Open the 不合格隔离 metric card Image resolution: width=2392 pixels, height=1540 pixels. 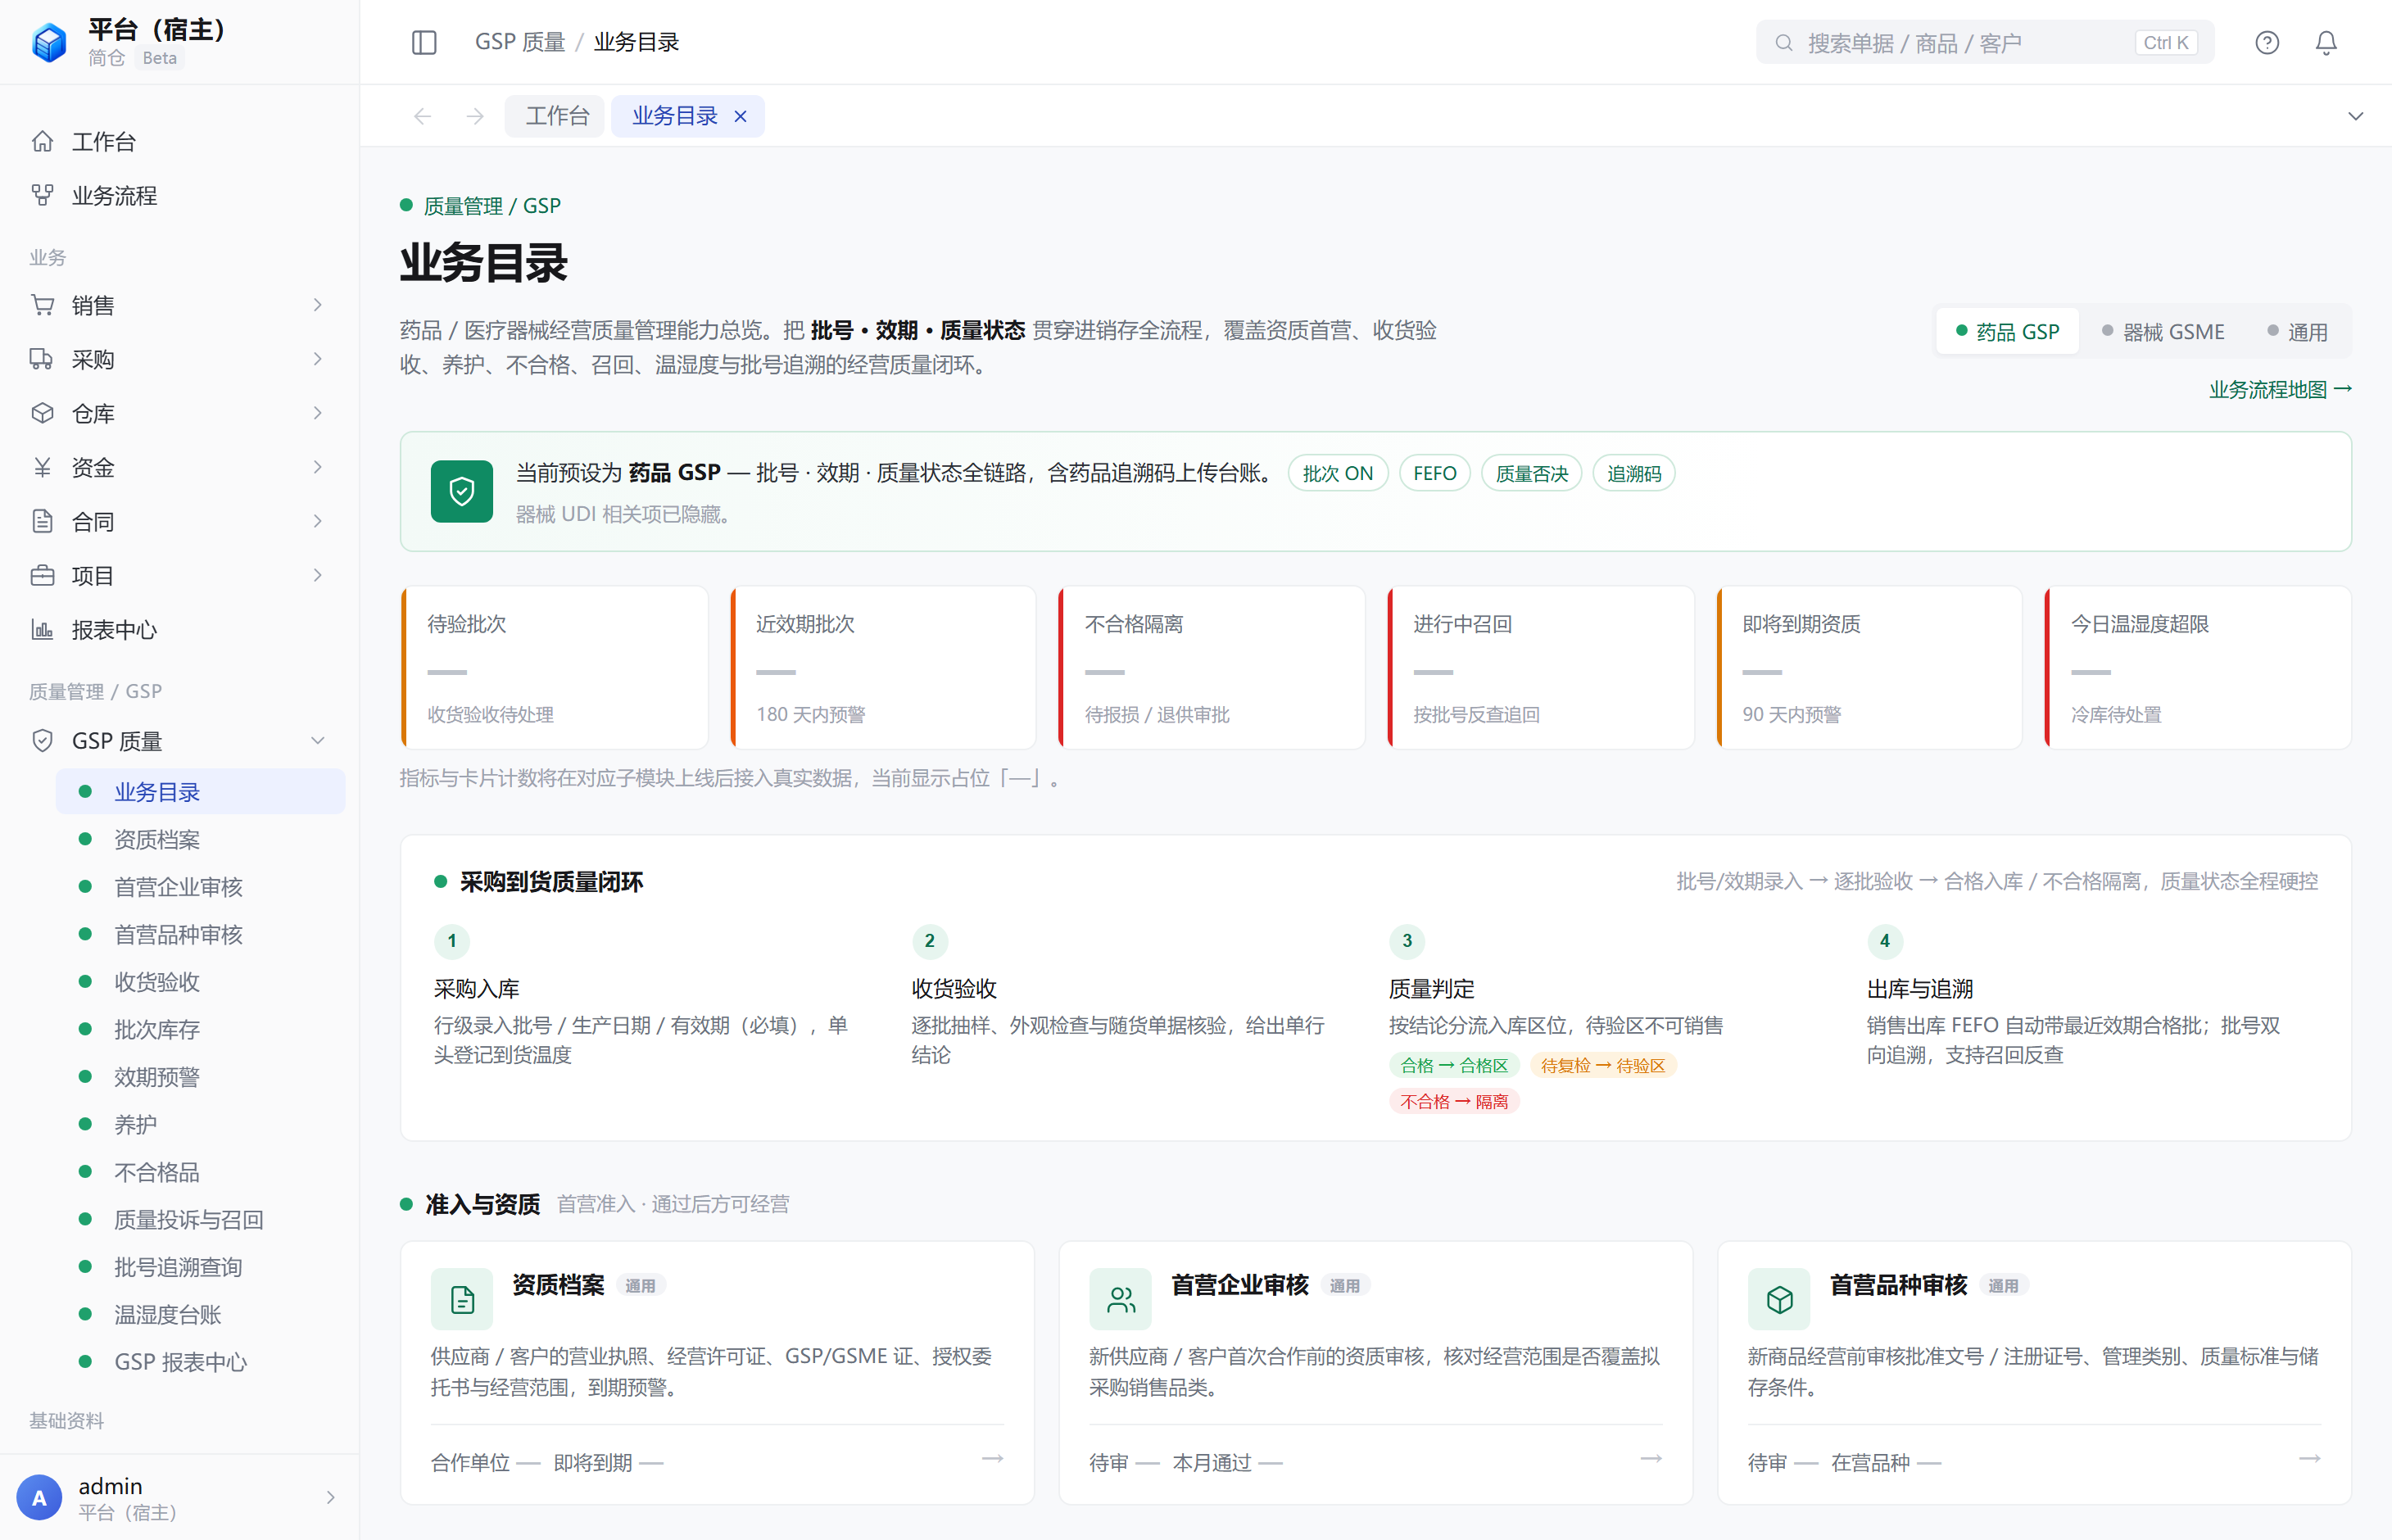[1212, 667]
